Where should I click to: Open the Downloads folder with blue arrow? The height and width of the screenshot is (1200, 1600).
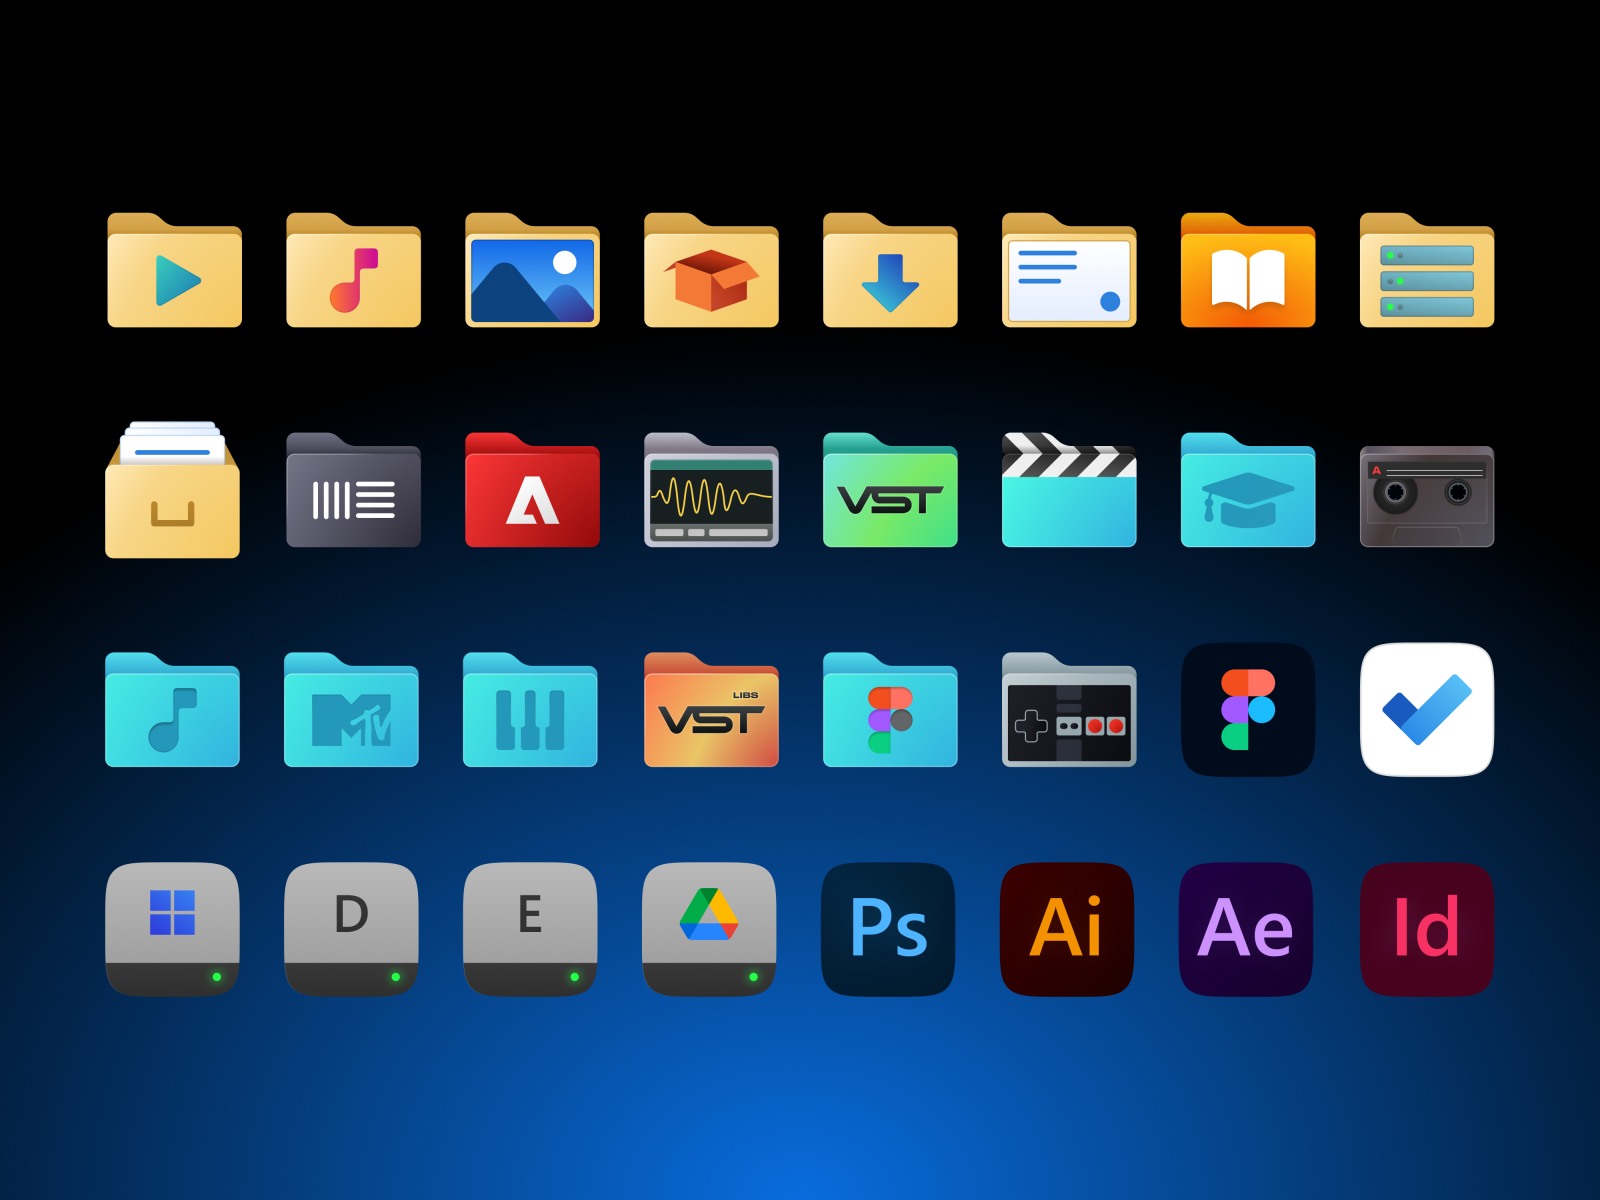point(891,270)
